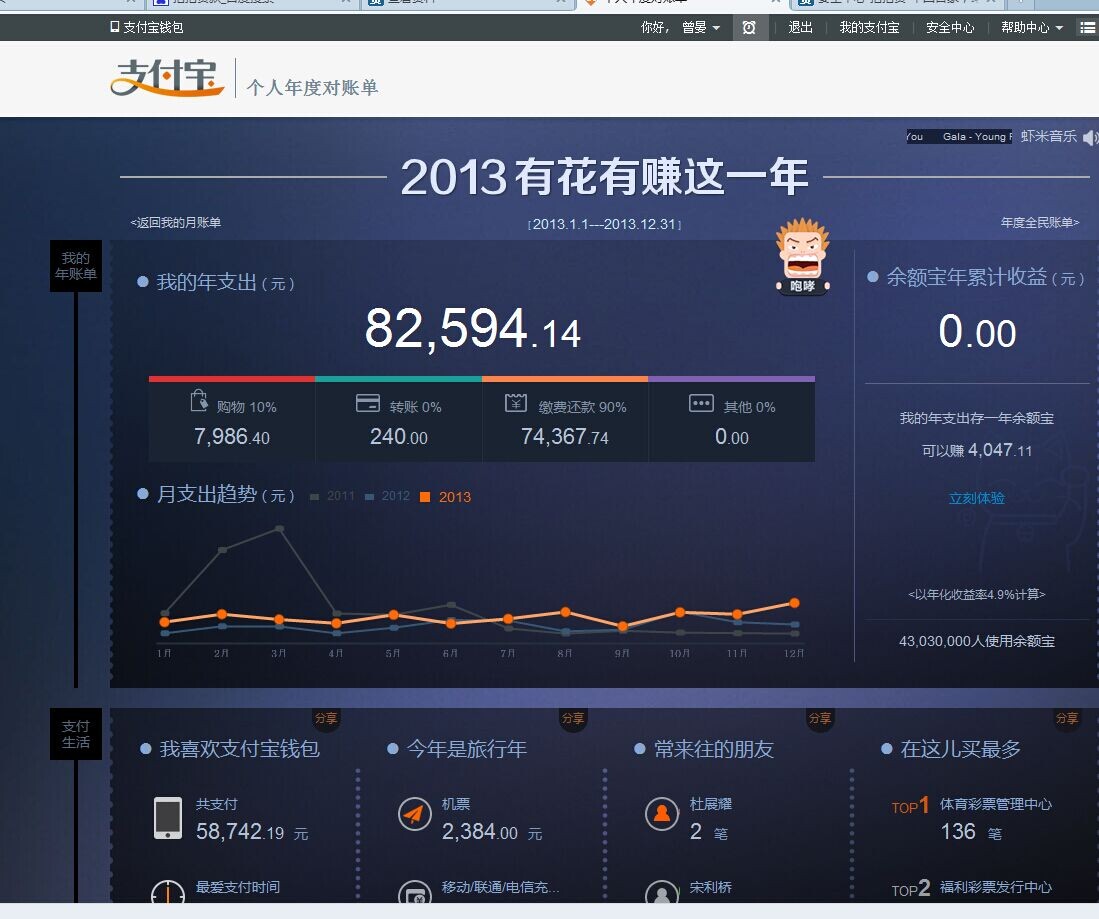
Task: Click the red 购物 color bar segment
Action: (232, 379)
